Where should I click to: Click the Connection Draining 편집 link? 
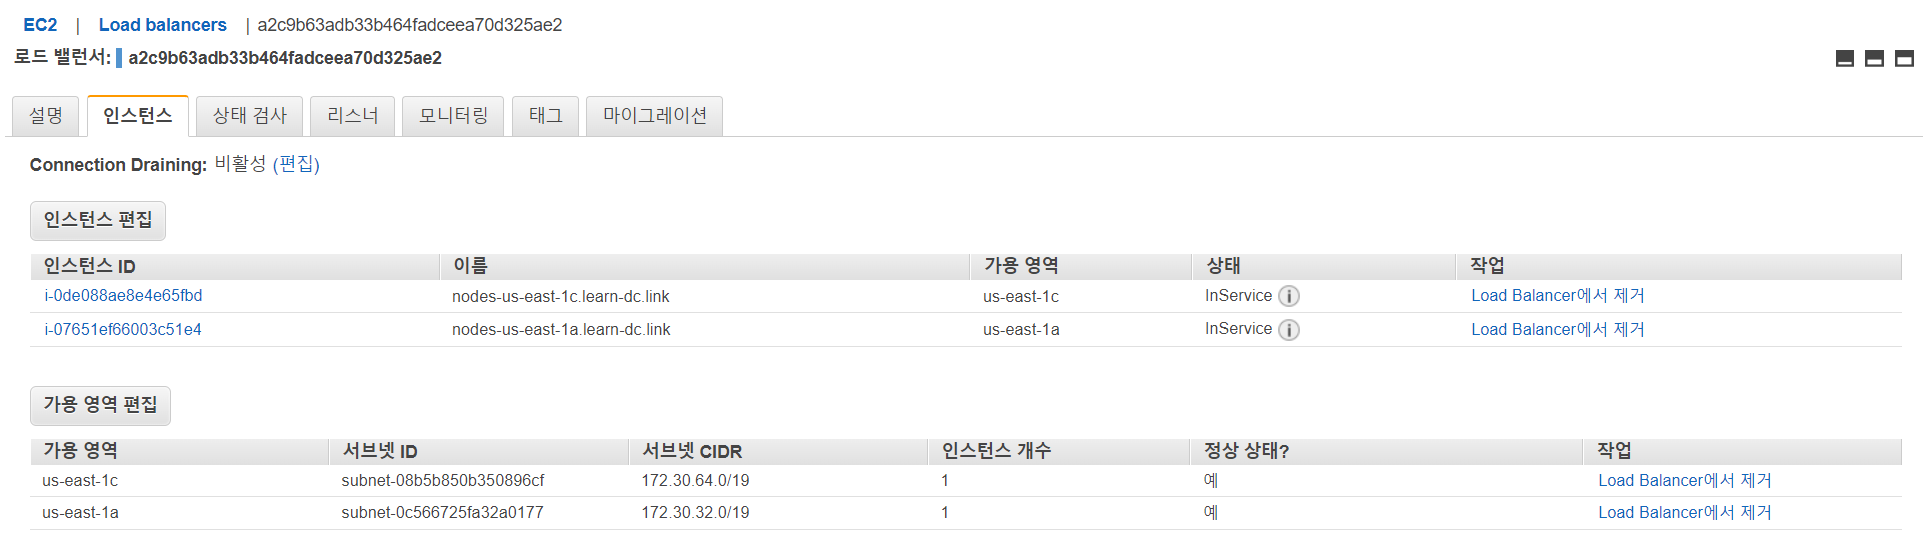(x=296, y=164)
